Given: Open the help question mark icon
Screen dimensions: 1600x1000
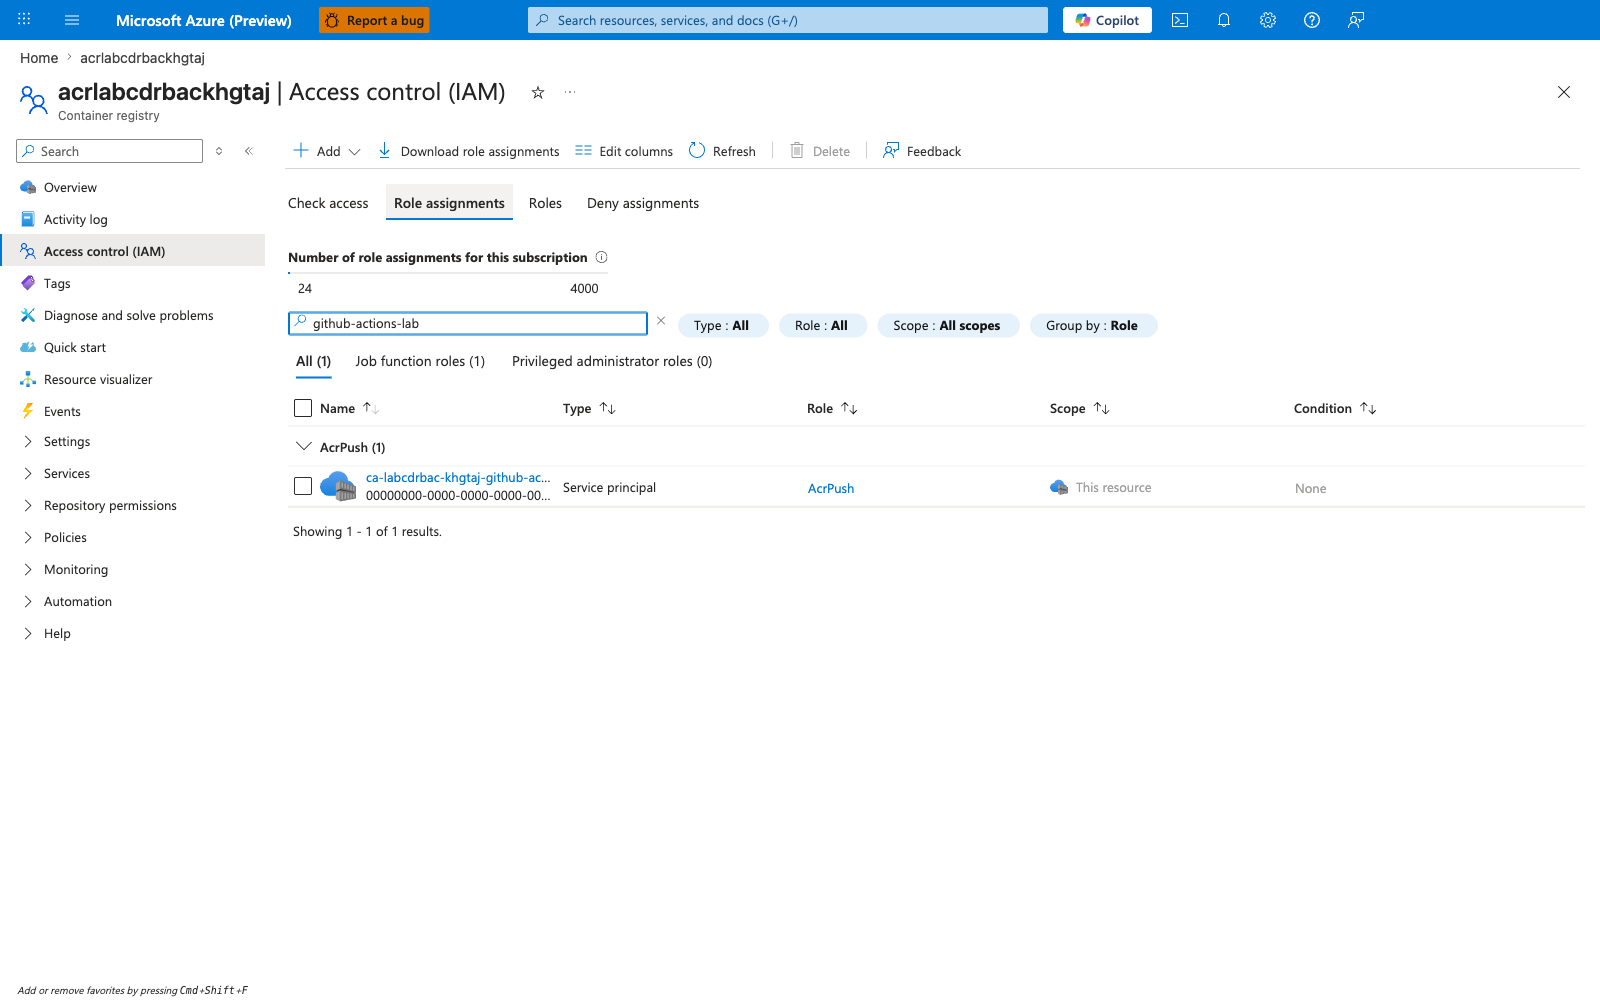Looking at the screenshot, I should tap(1312, 20).
